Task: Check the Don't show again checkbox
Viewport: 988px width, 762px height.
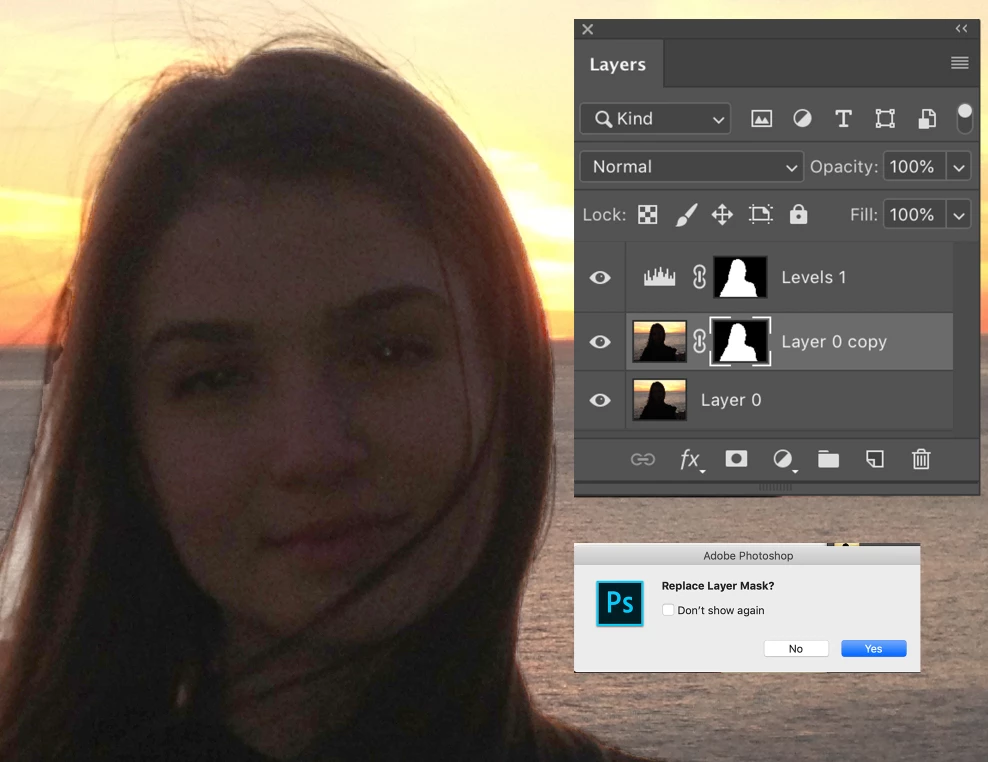Action: click(x=668, y=610)
